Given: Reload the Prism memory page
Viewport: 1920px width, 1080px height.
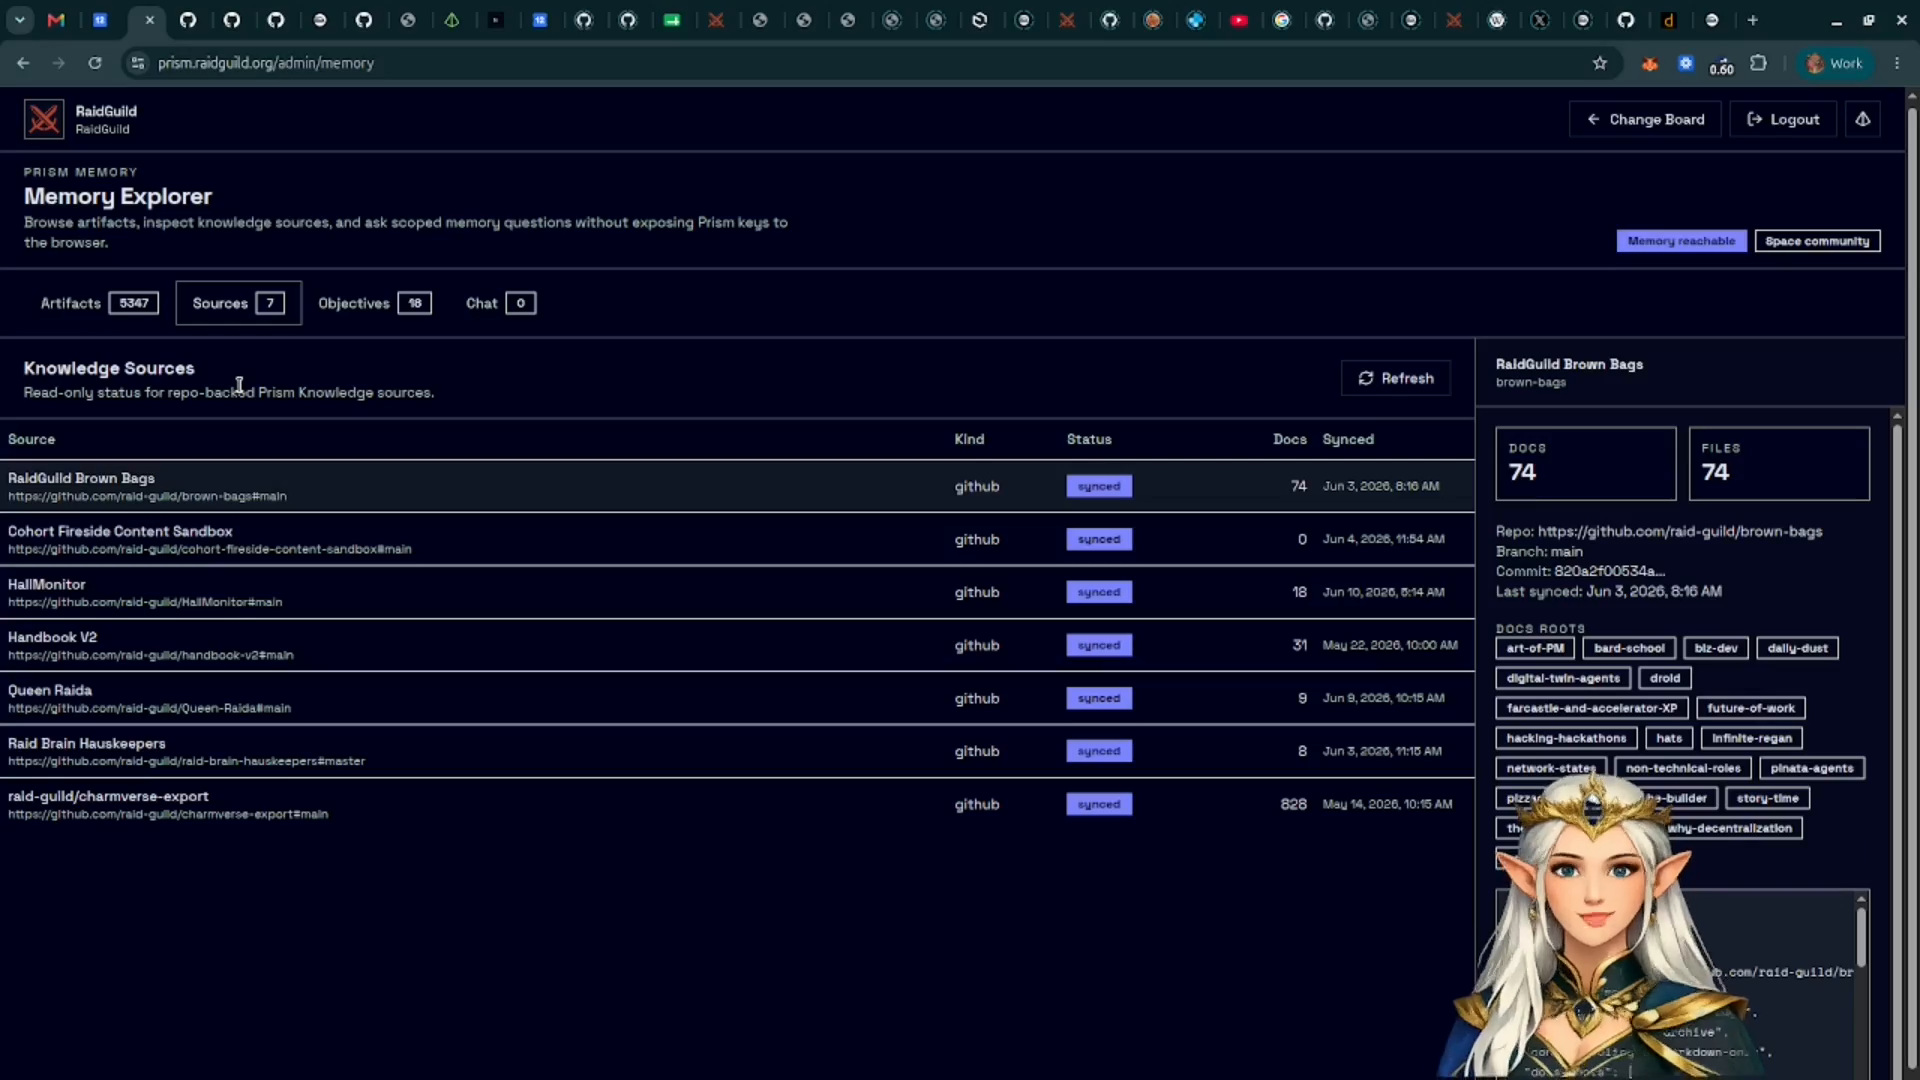Looking at the screenshot, I should pyautogui.click(x=95, y=63).
